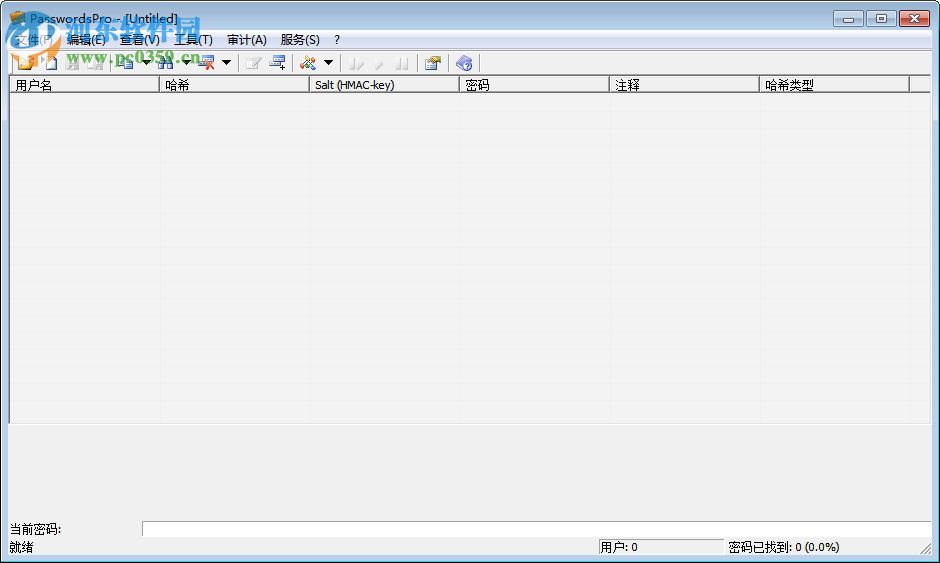Click the window resize grip corner
Image resolution: width=940 pixels, height=563 pixels.
(x=926, y=547)
